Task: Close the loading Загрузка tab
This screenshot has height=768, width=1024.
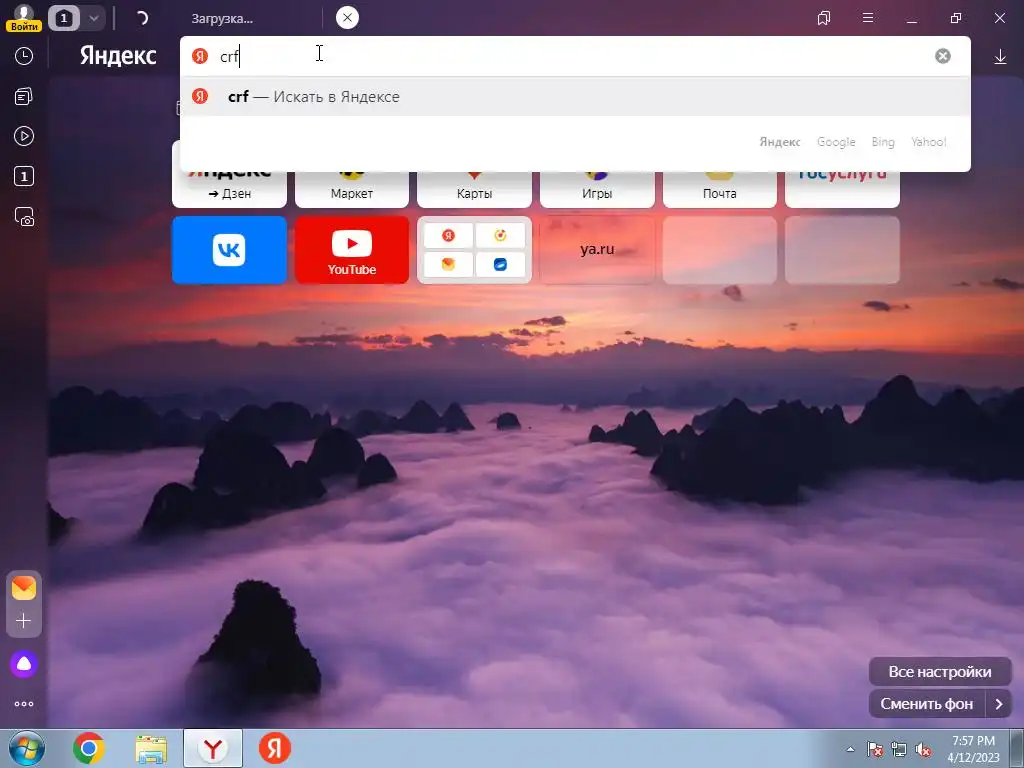Action: pos(347,18)
